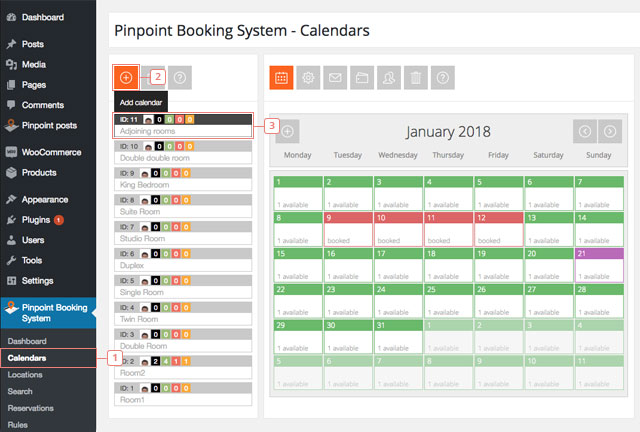Screen dimensions: 640x432
Task: Select the King Bedroom calendar
Action: coord(183,180)
